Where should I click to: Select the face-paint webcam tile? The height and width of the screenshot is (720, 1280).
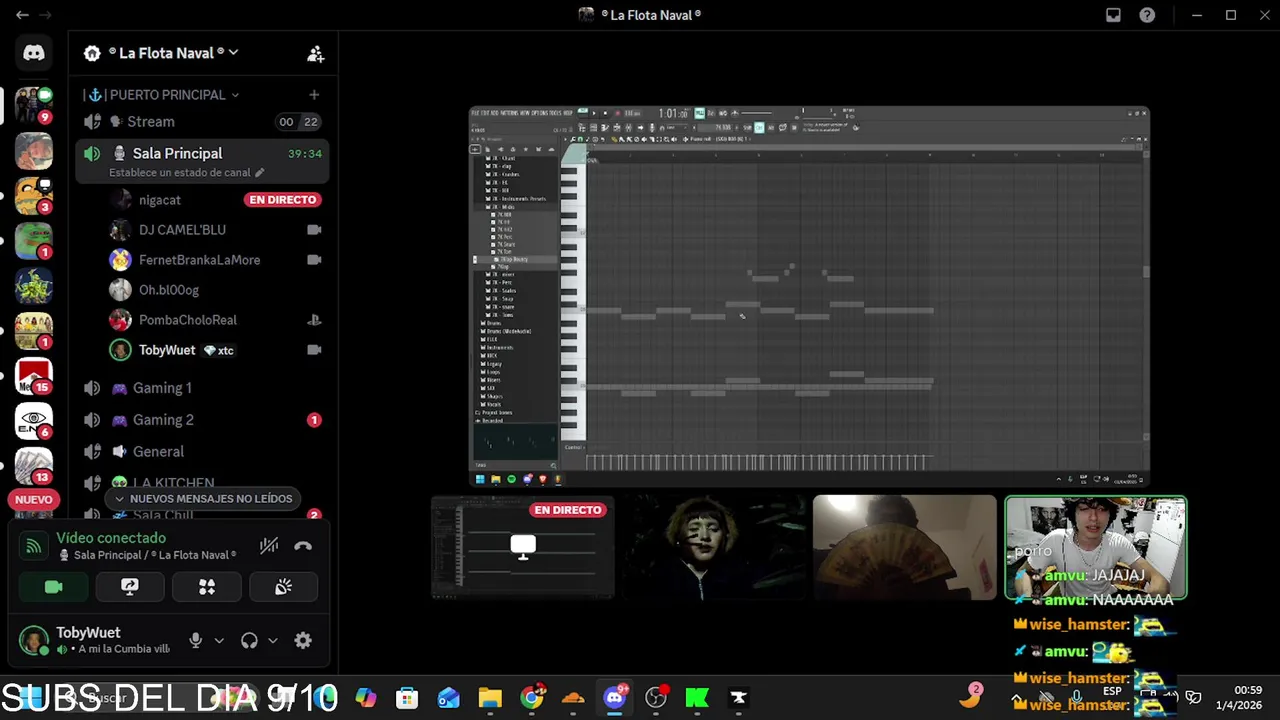pyautogui.click(x=714, y=548)
